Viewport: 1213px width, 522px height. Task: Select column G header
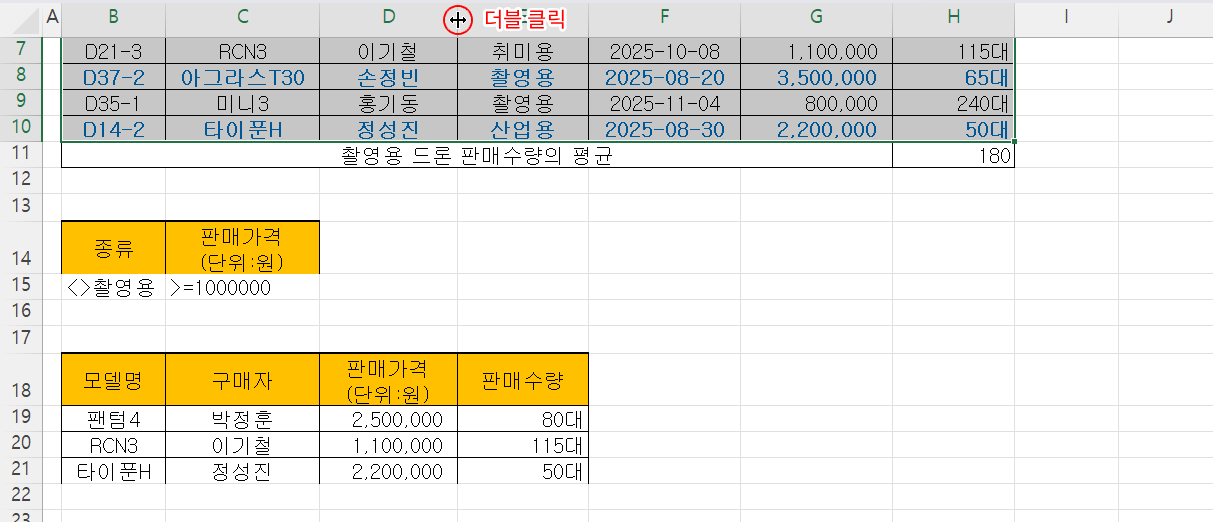pyautogui.click(x=816, y=18)
